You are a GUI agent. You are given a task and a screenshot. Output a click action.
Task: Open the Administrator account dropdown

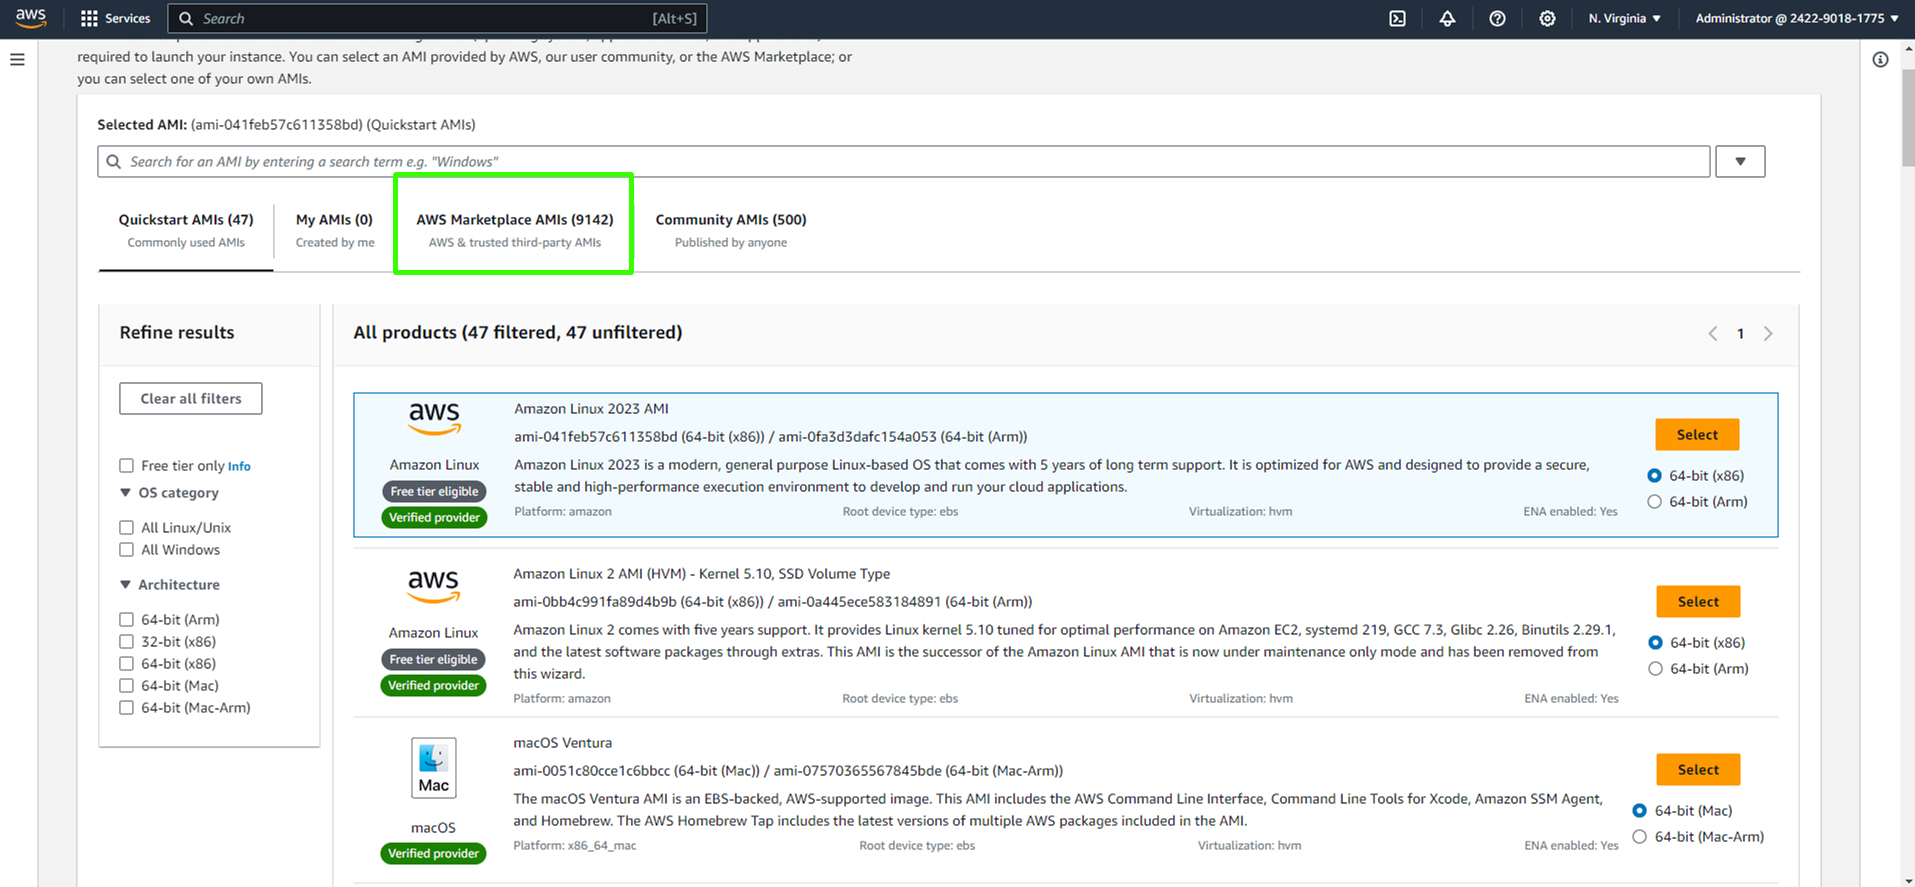coord(1796,18)
